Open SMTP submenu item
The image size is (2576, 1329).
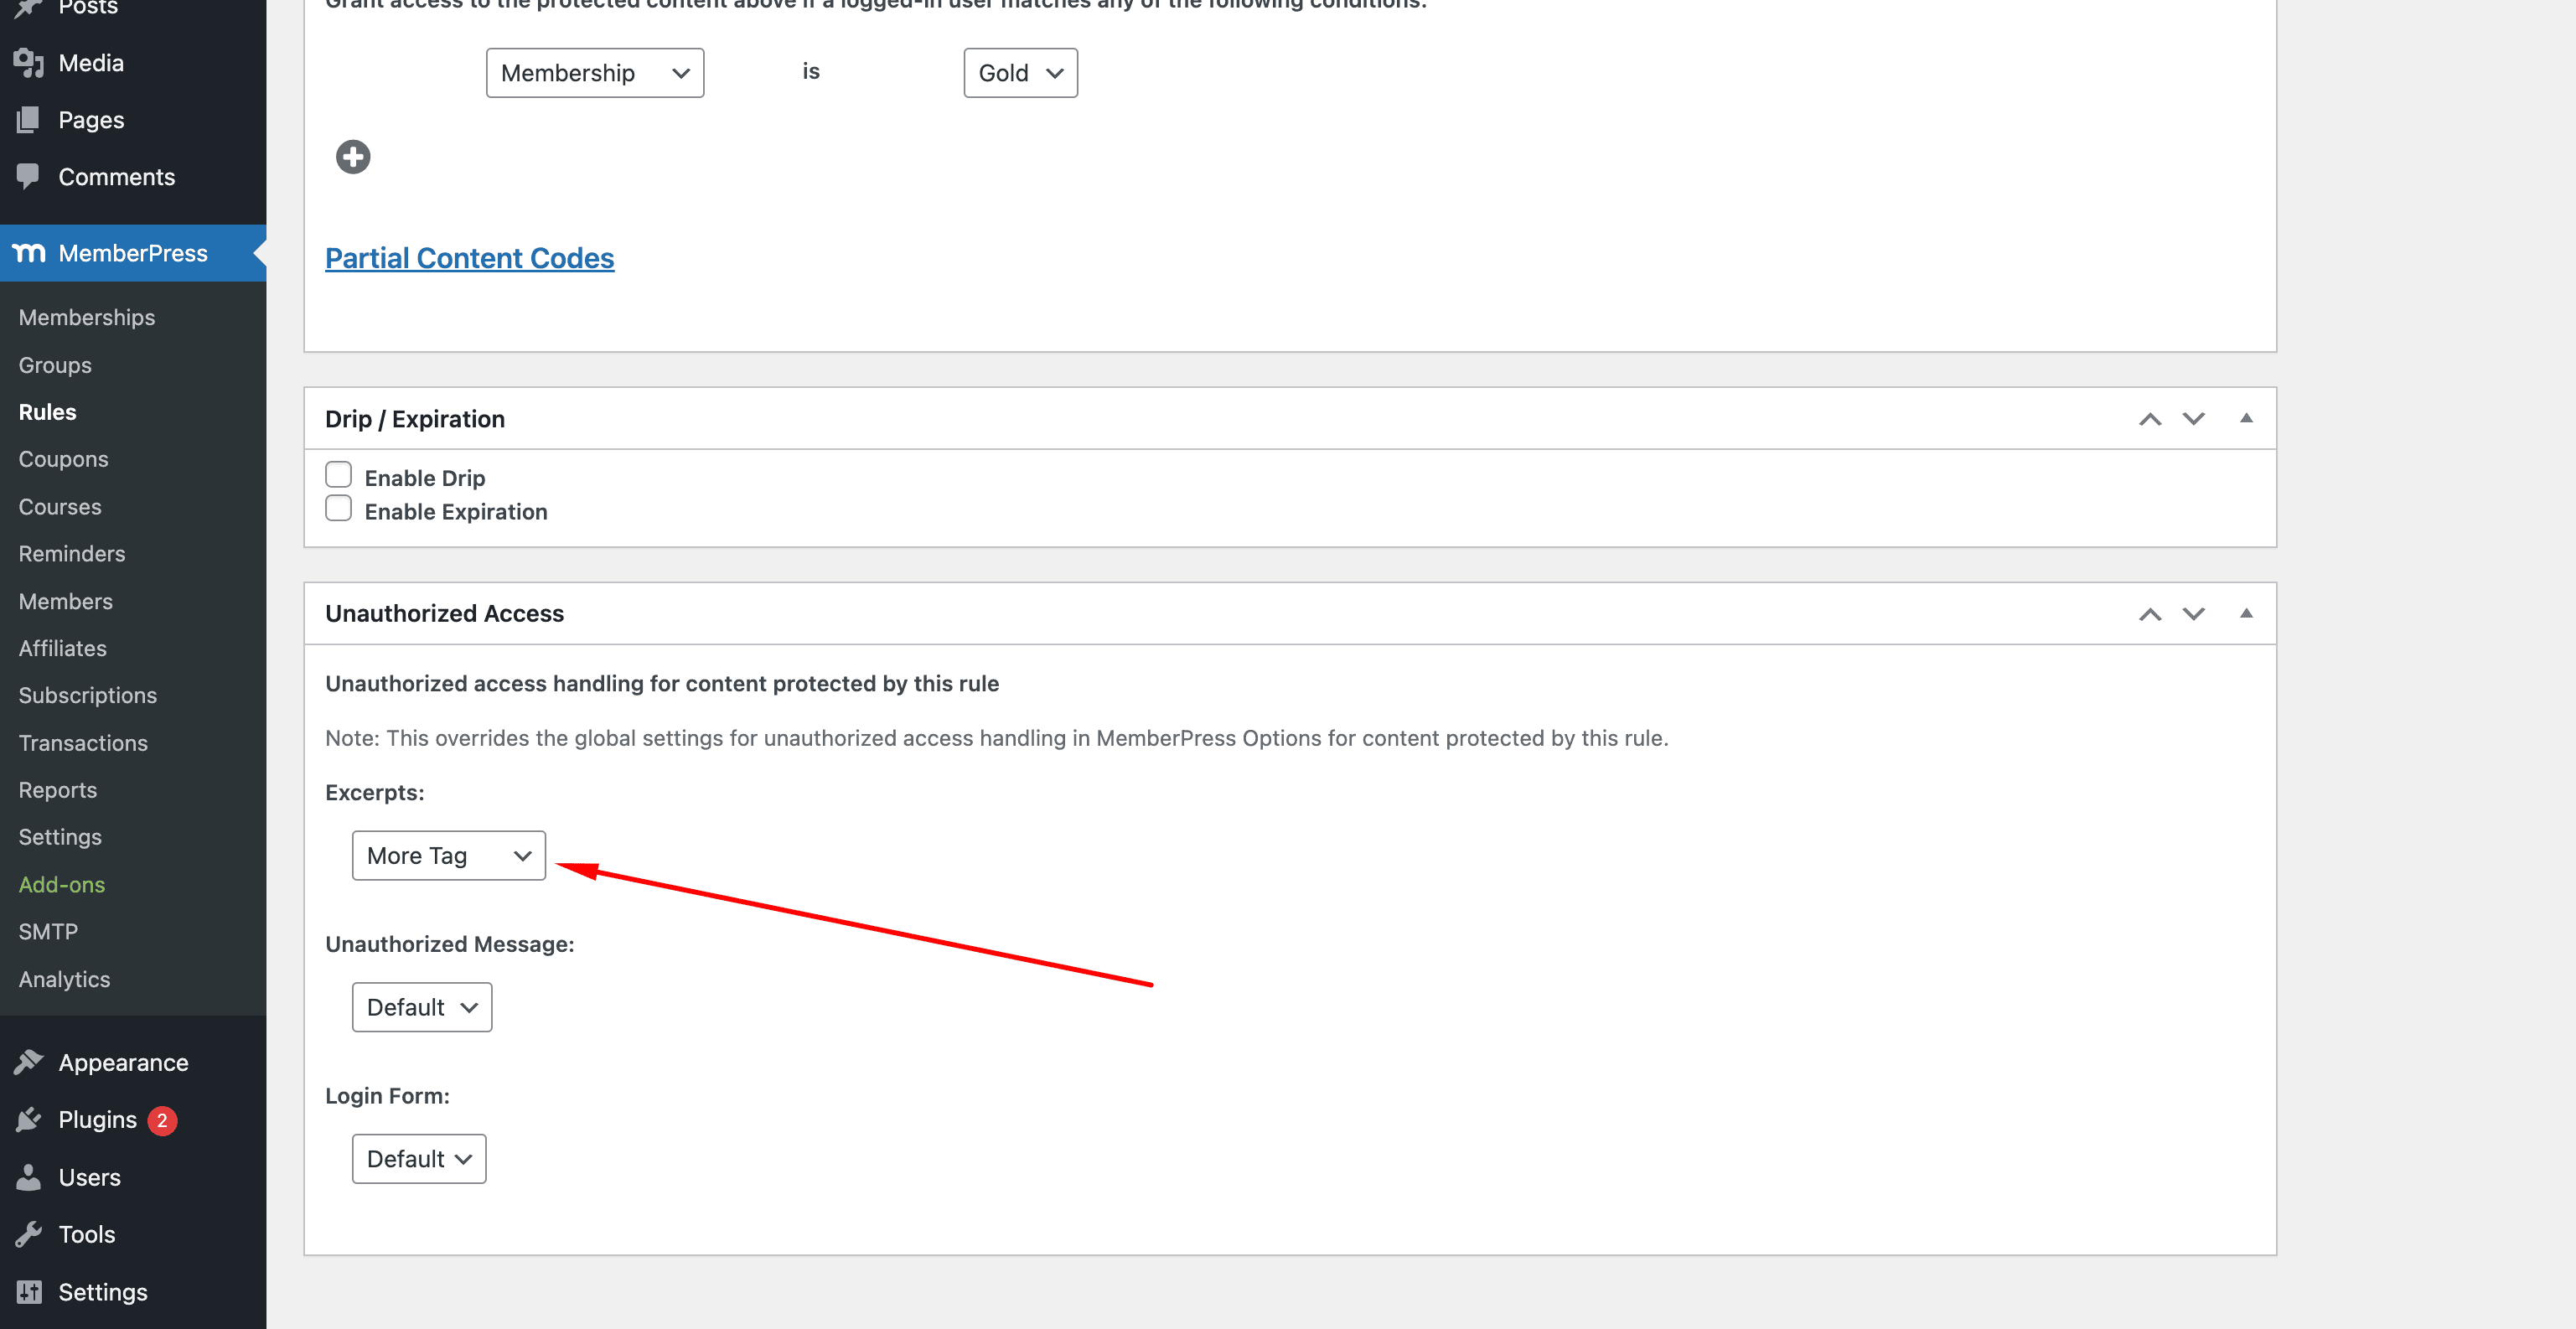click(48, 932)
